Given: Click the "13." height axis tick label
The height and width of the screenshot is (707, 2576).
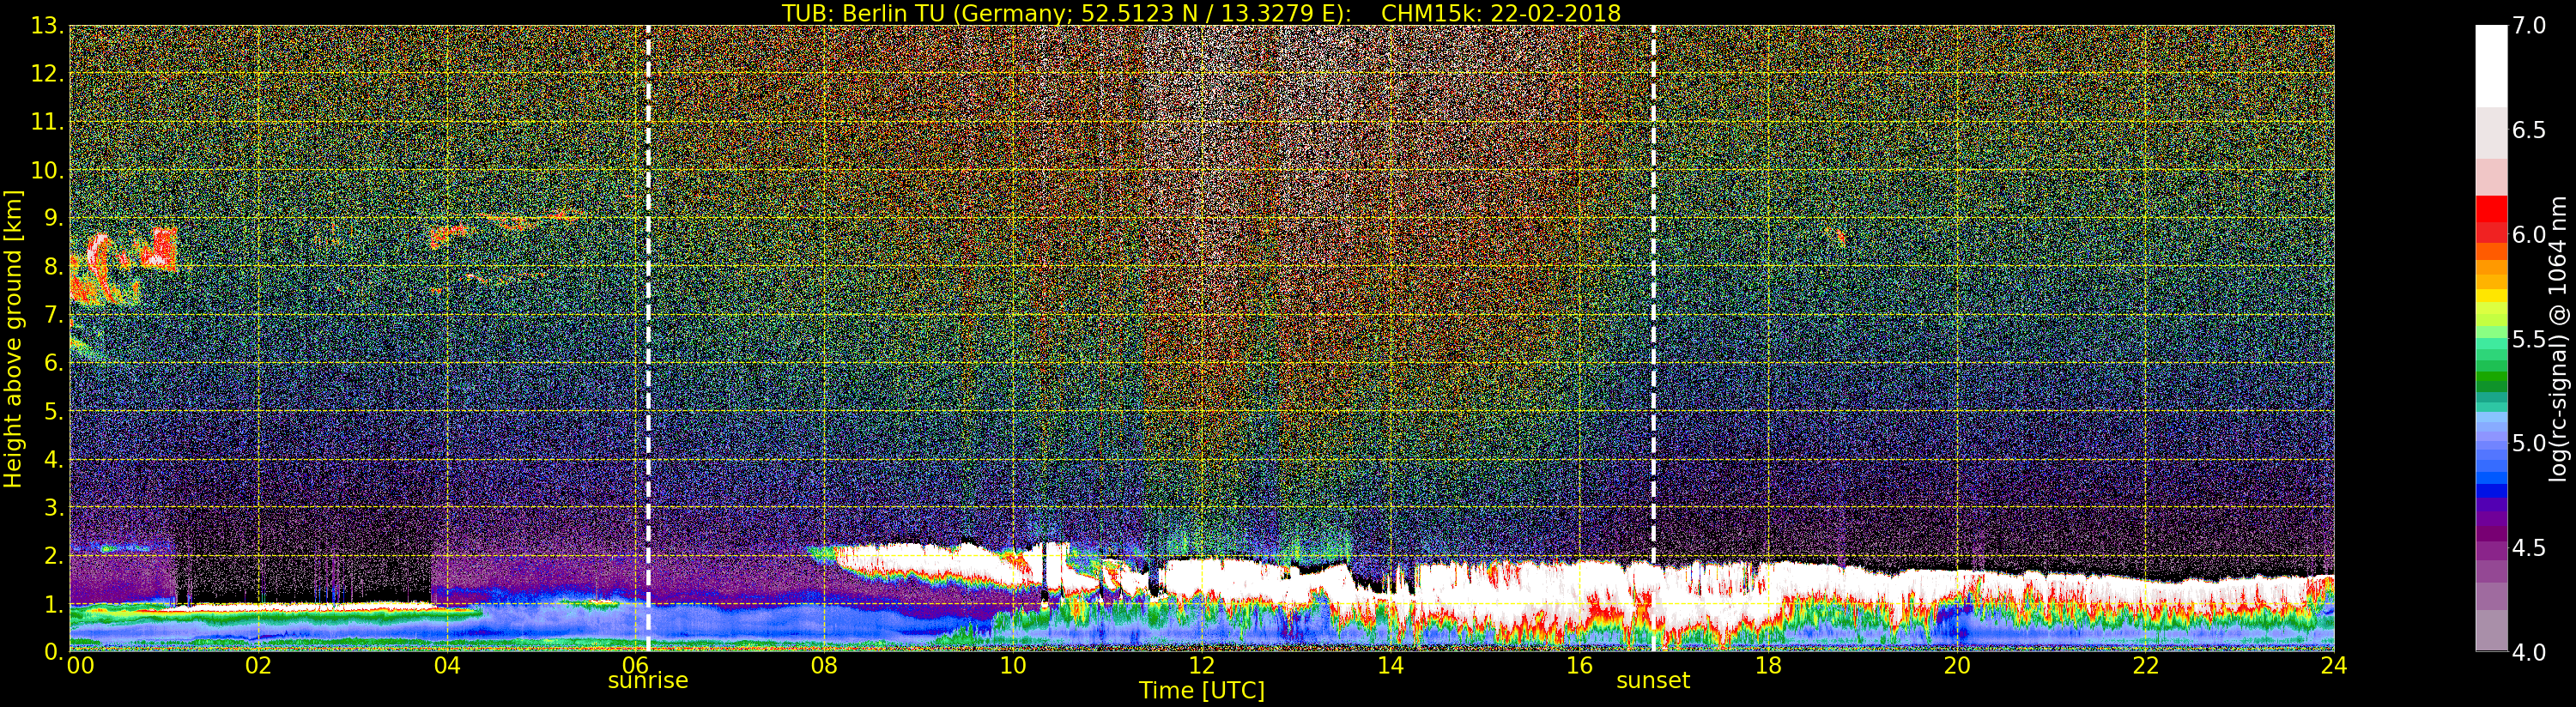Looking at the screenshot, I should tap(48, 26).
